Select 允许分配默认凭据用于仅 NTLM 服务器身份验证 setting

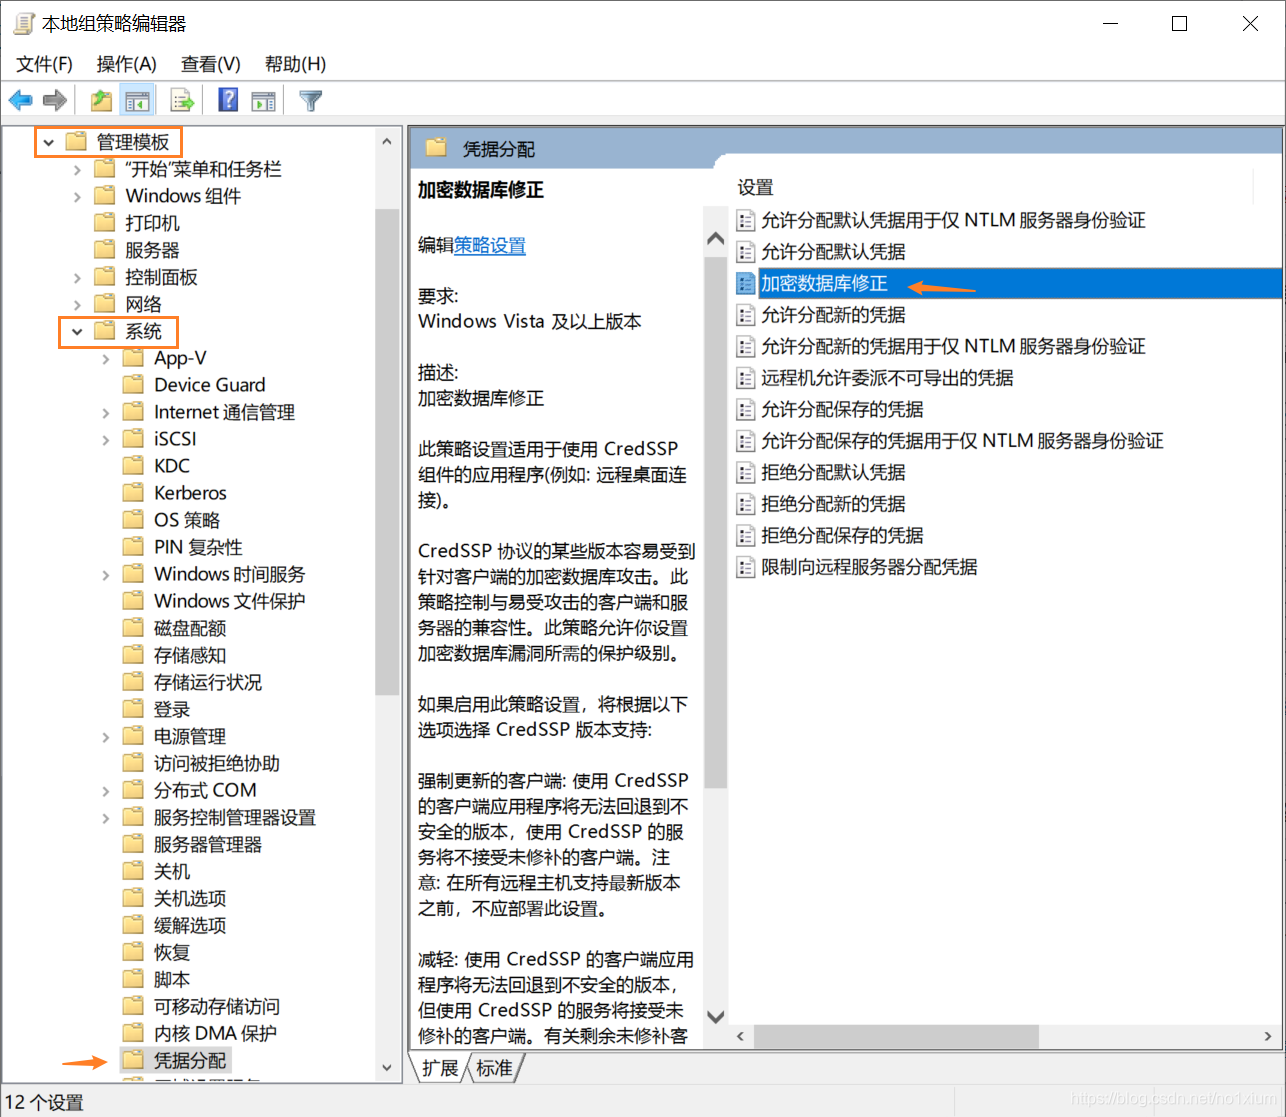click(x=953, y=220)
